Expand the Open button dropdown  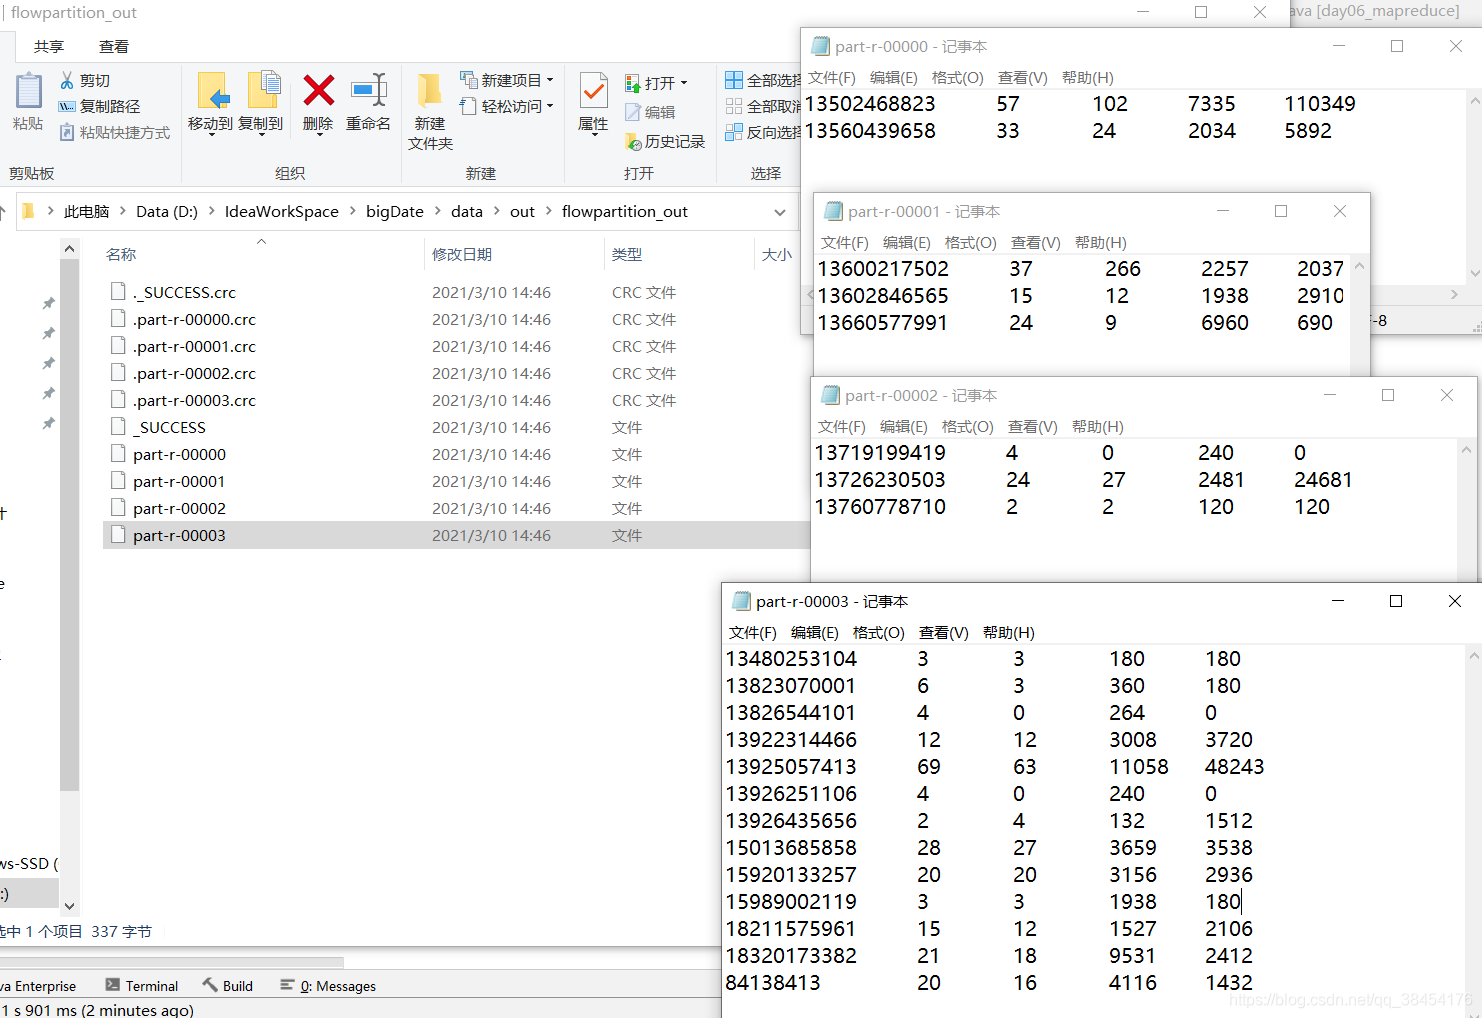pos(684,83)
